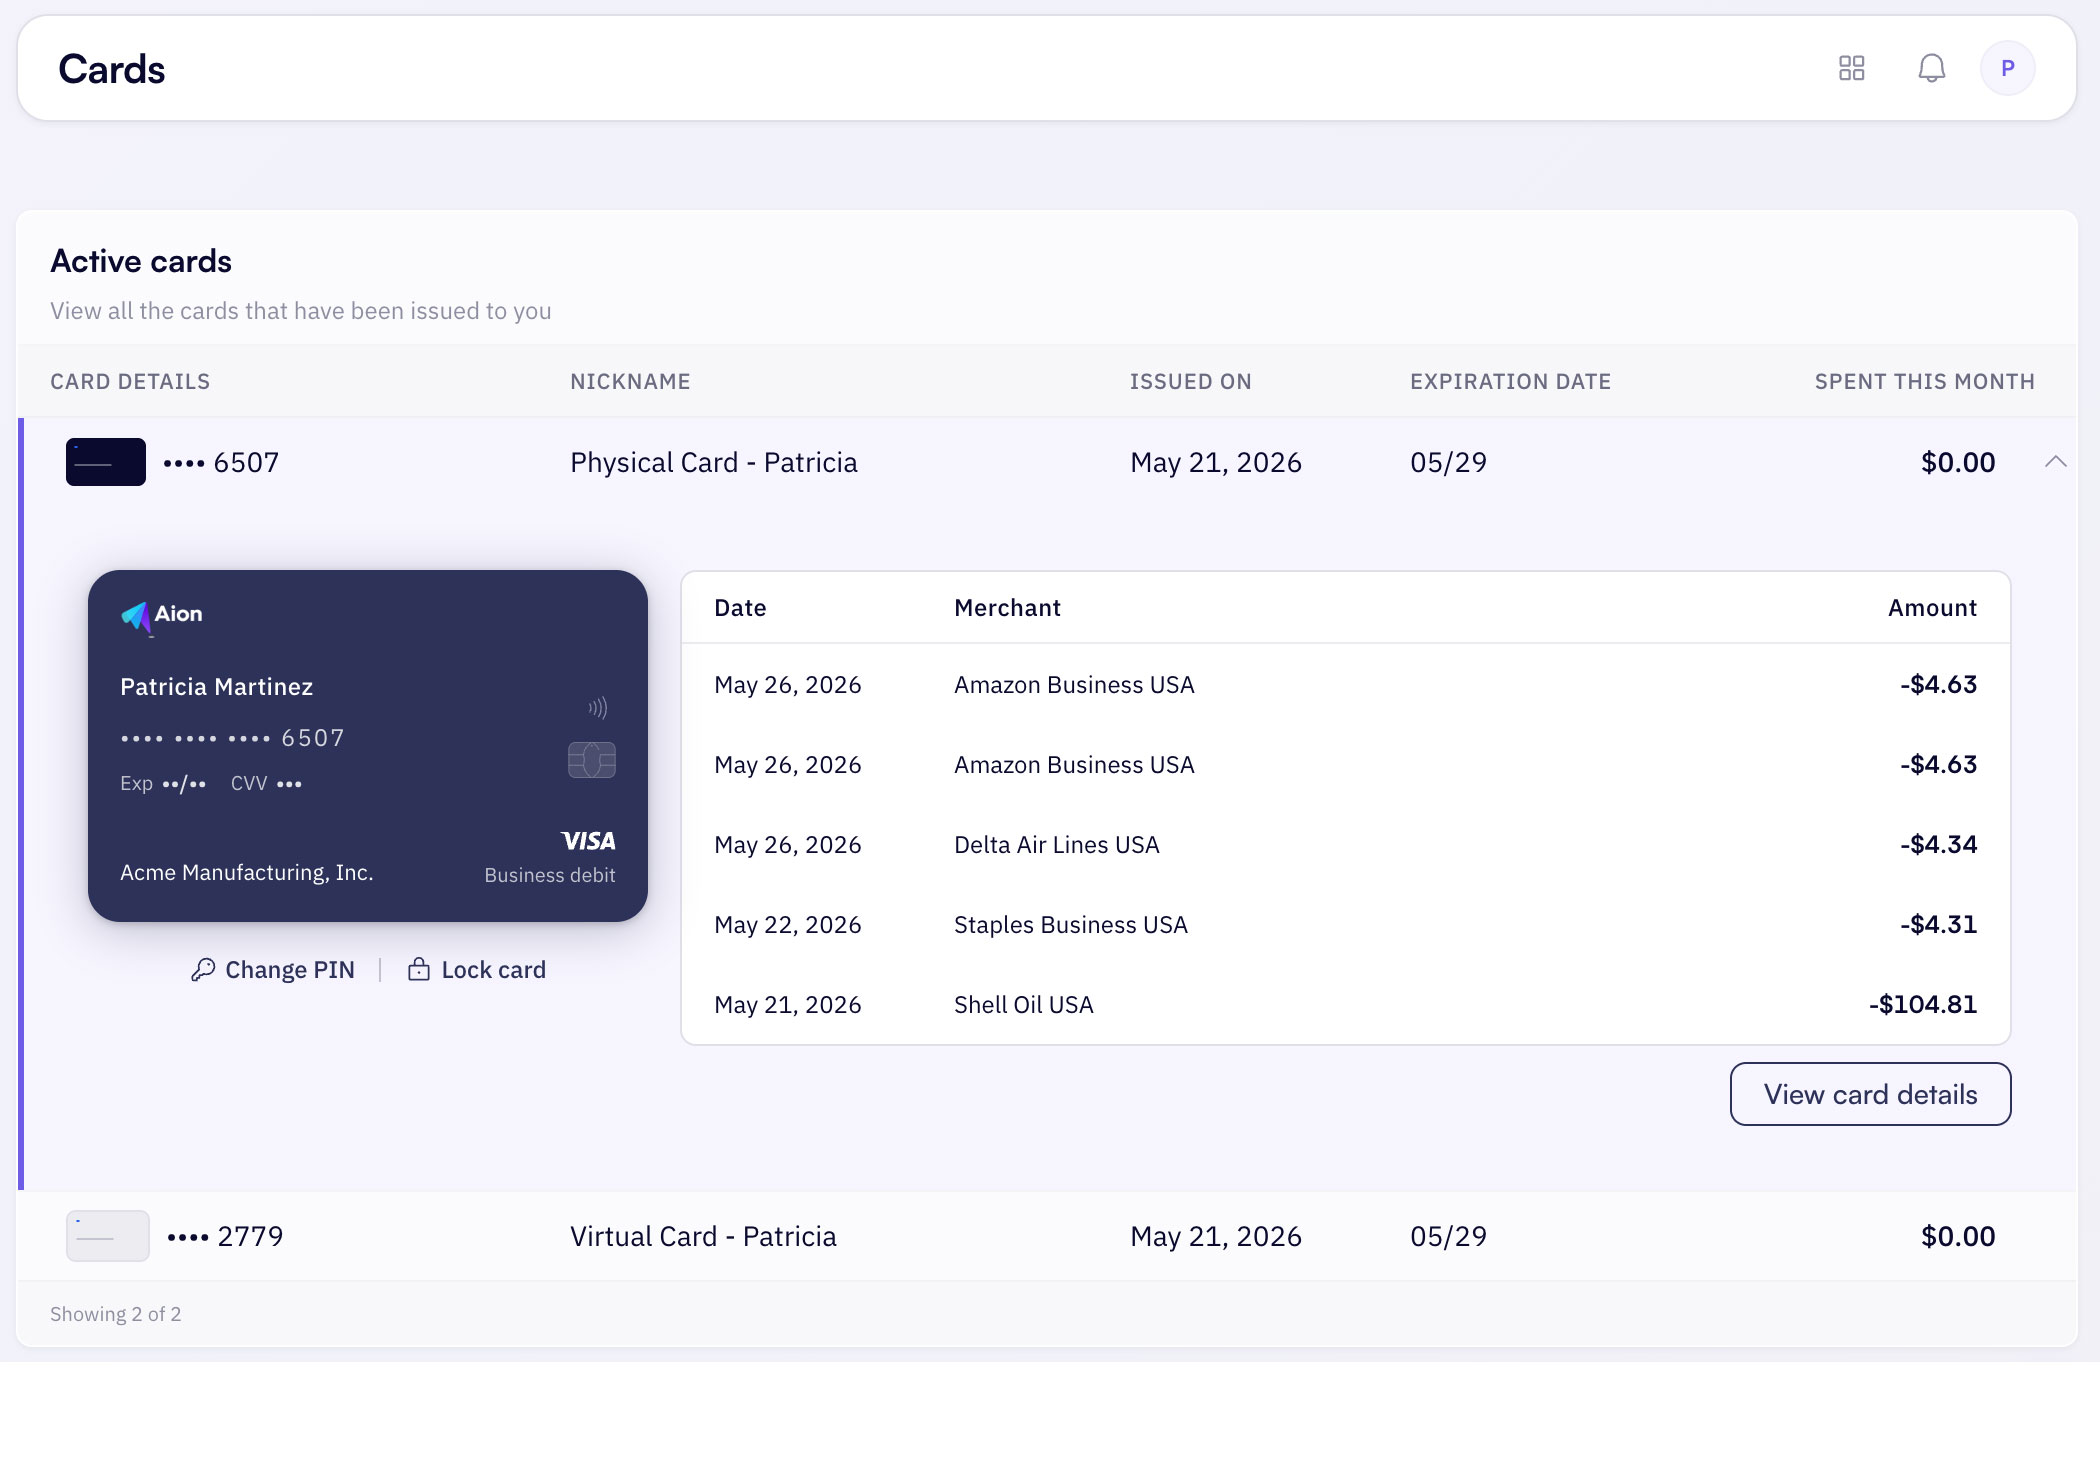Collapse the card 6507 row chevron

click(x=2055, y=462)
